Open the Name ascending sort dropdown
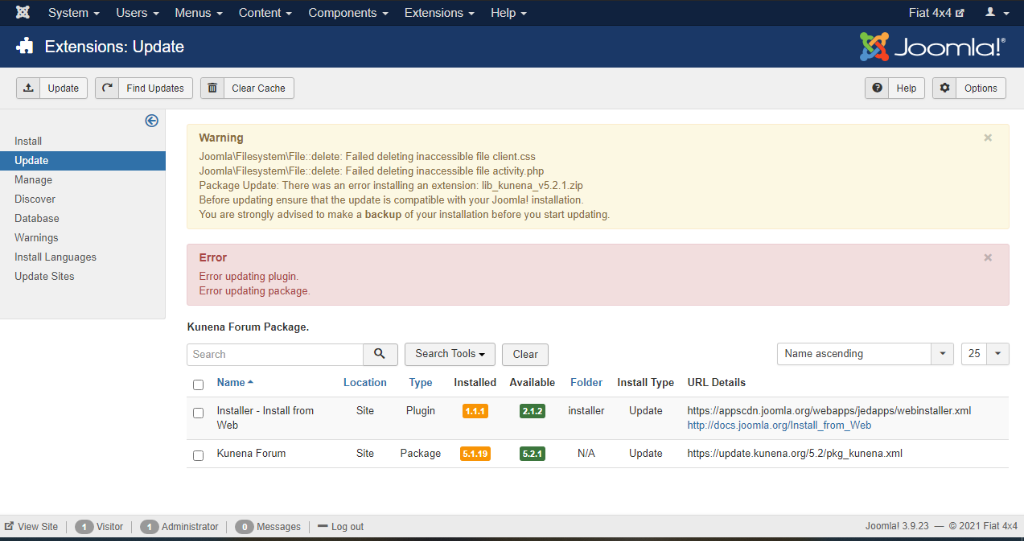Image resolution: width=1024 pixels, height=541 pixels. click(x=865, y=353)
